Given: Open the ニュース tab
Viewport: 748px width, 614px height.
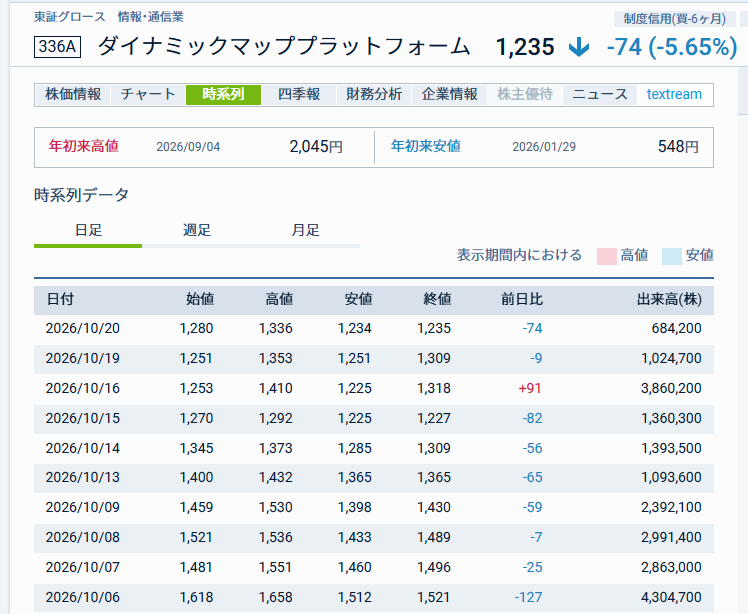Looking at the screenshot, I should point(600,94).
